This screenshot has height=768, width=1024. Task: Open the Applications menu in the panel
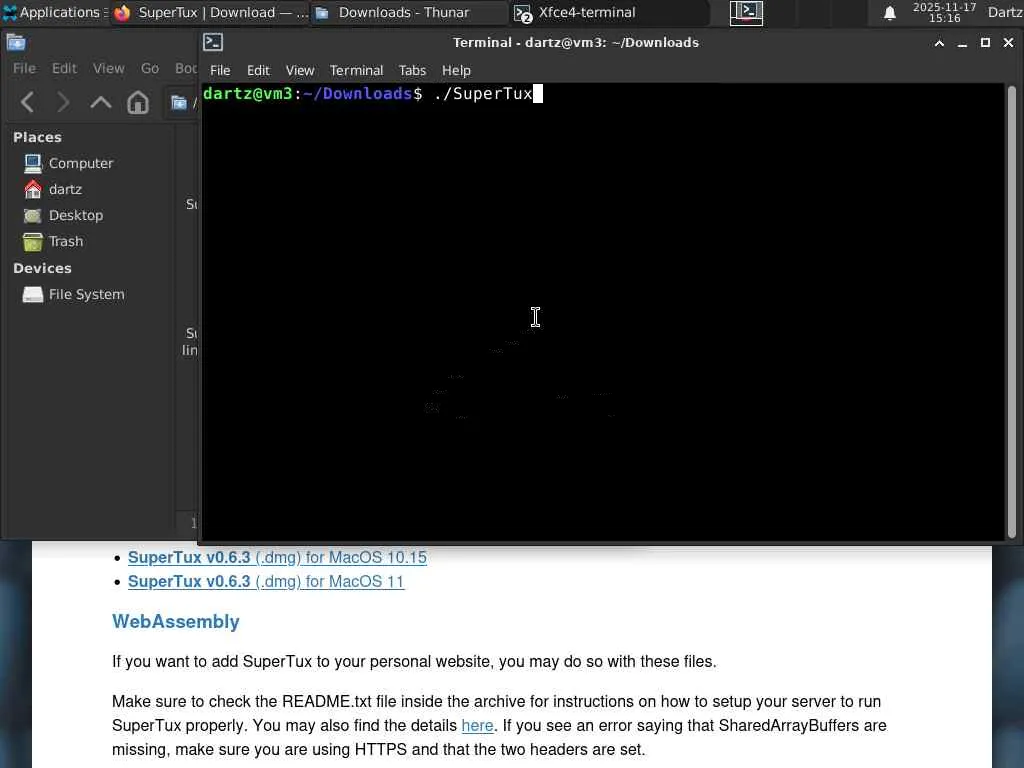54,12
